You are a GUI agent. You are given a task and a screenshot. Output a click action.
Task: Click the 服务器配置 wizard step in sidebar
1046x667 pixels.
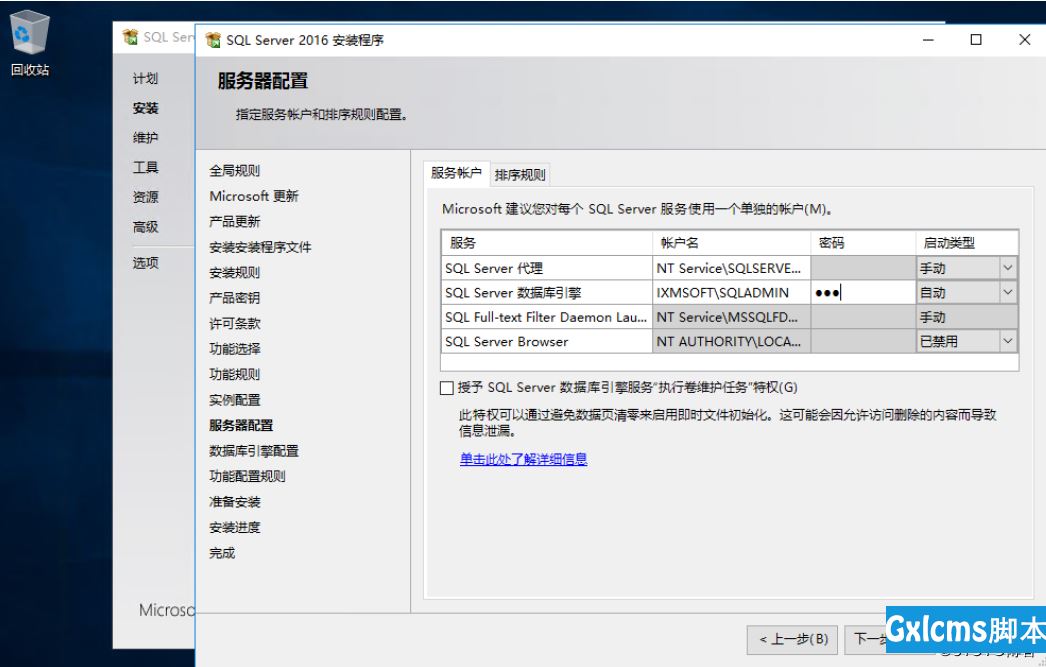(241, 426)
